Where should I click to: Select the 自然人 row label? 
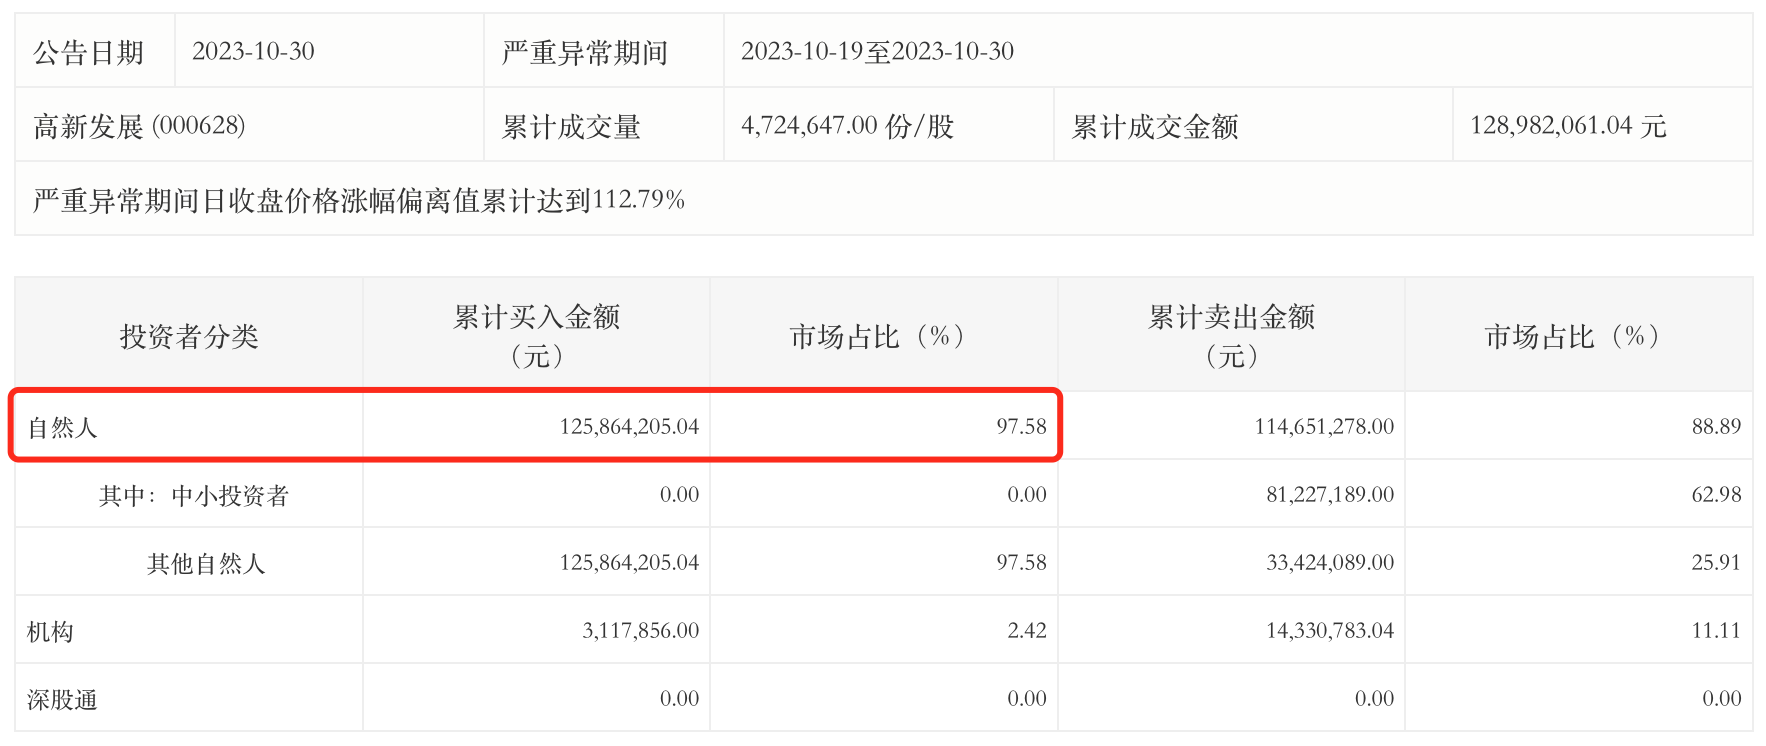[62, 428]
